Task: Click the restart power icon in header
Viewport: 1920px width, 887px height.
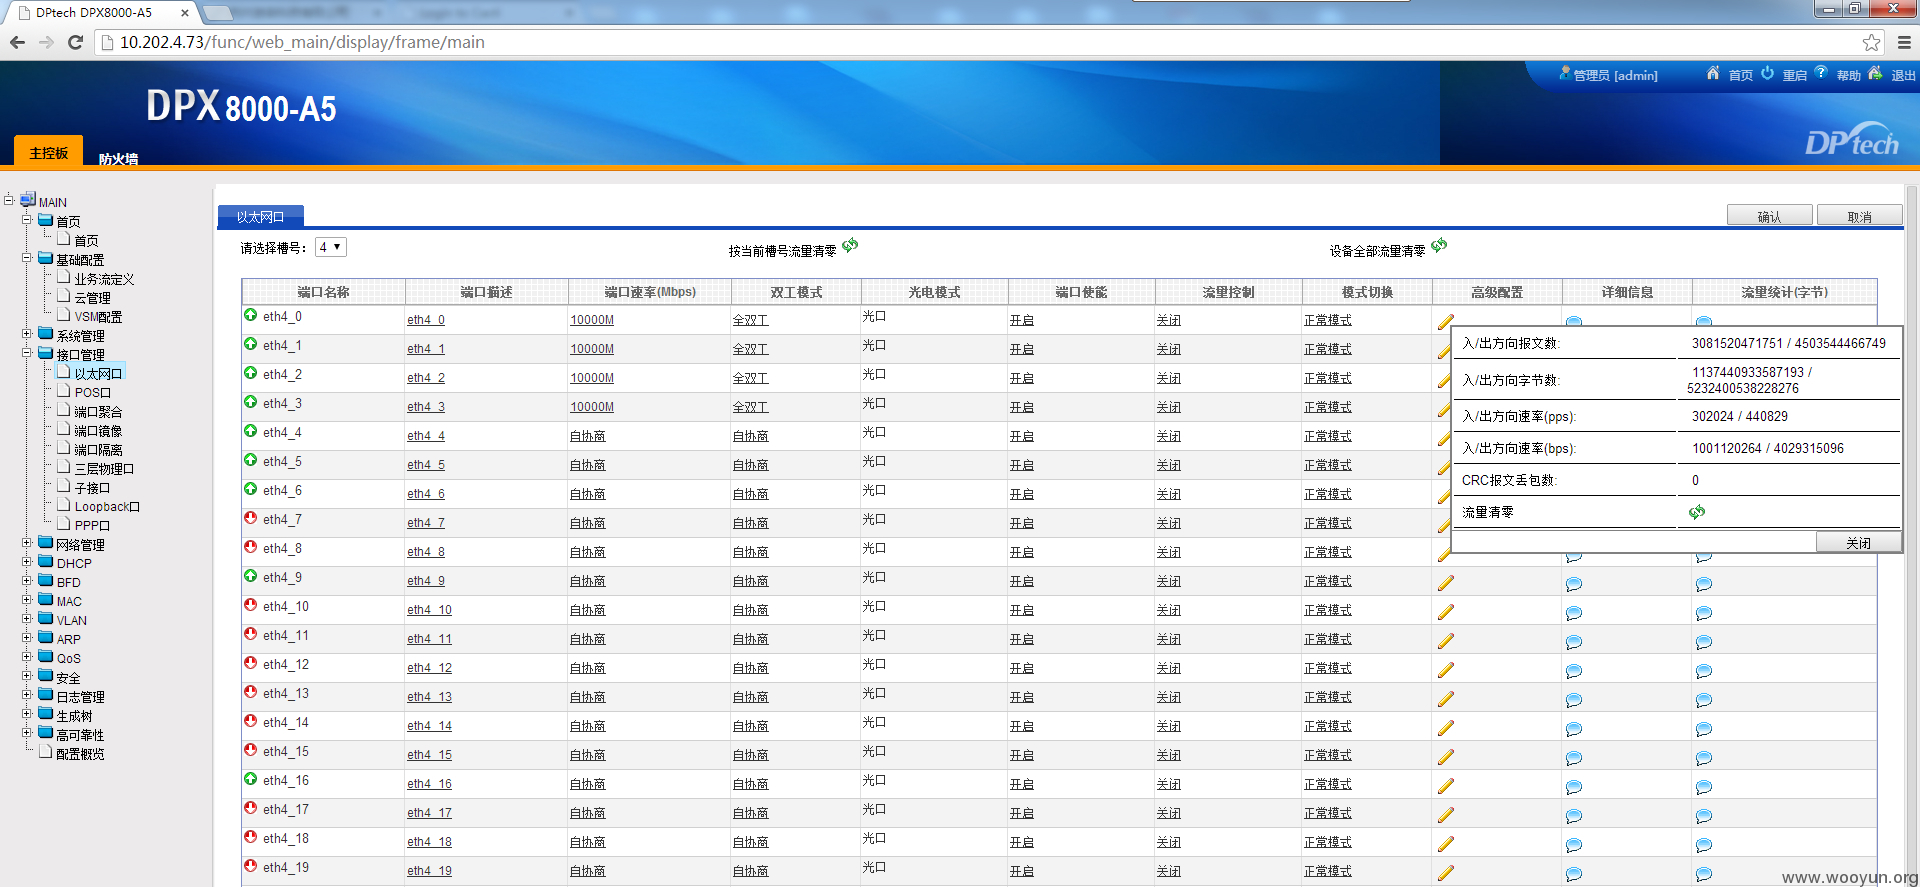Action: (1767, 73)
